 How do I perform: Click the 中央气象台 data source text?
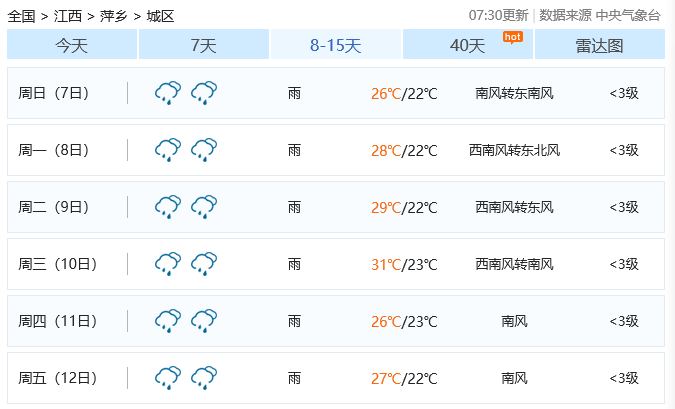click(x=628, y=15)
